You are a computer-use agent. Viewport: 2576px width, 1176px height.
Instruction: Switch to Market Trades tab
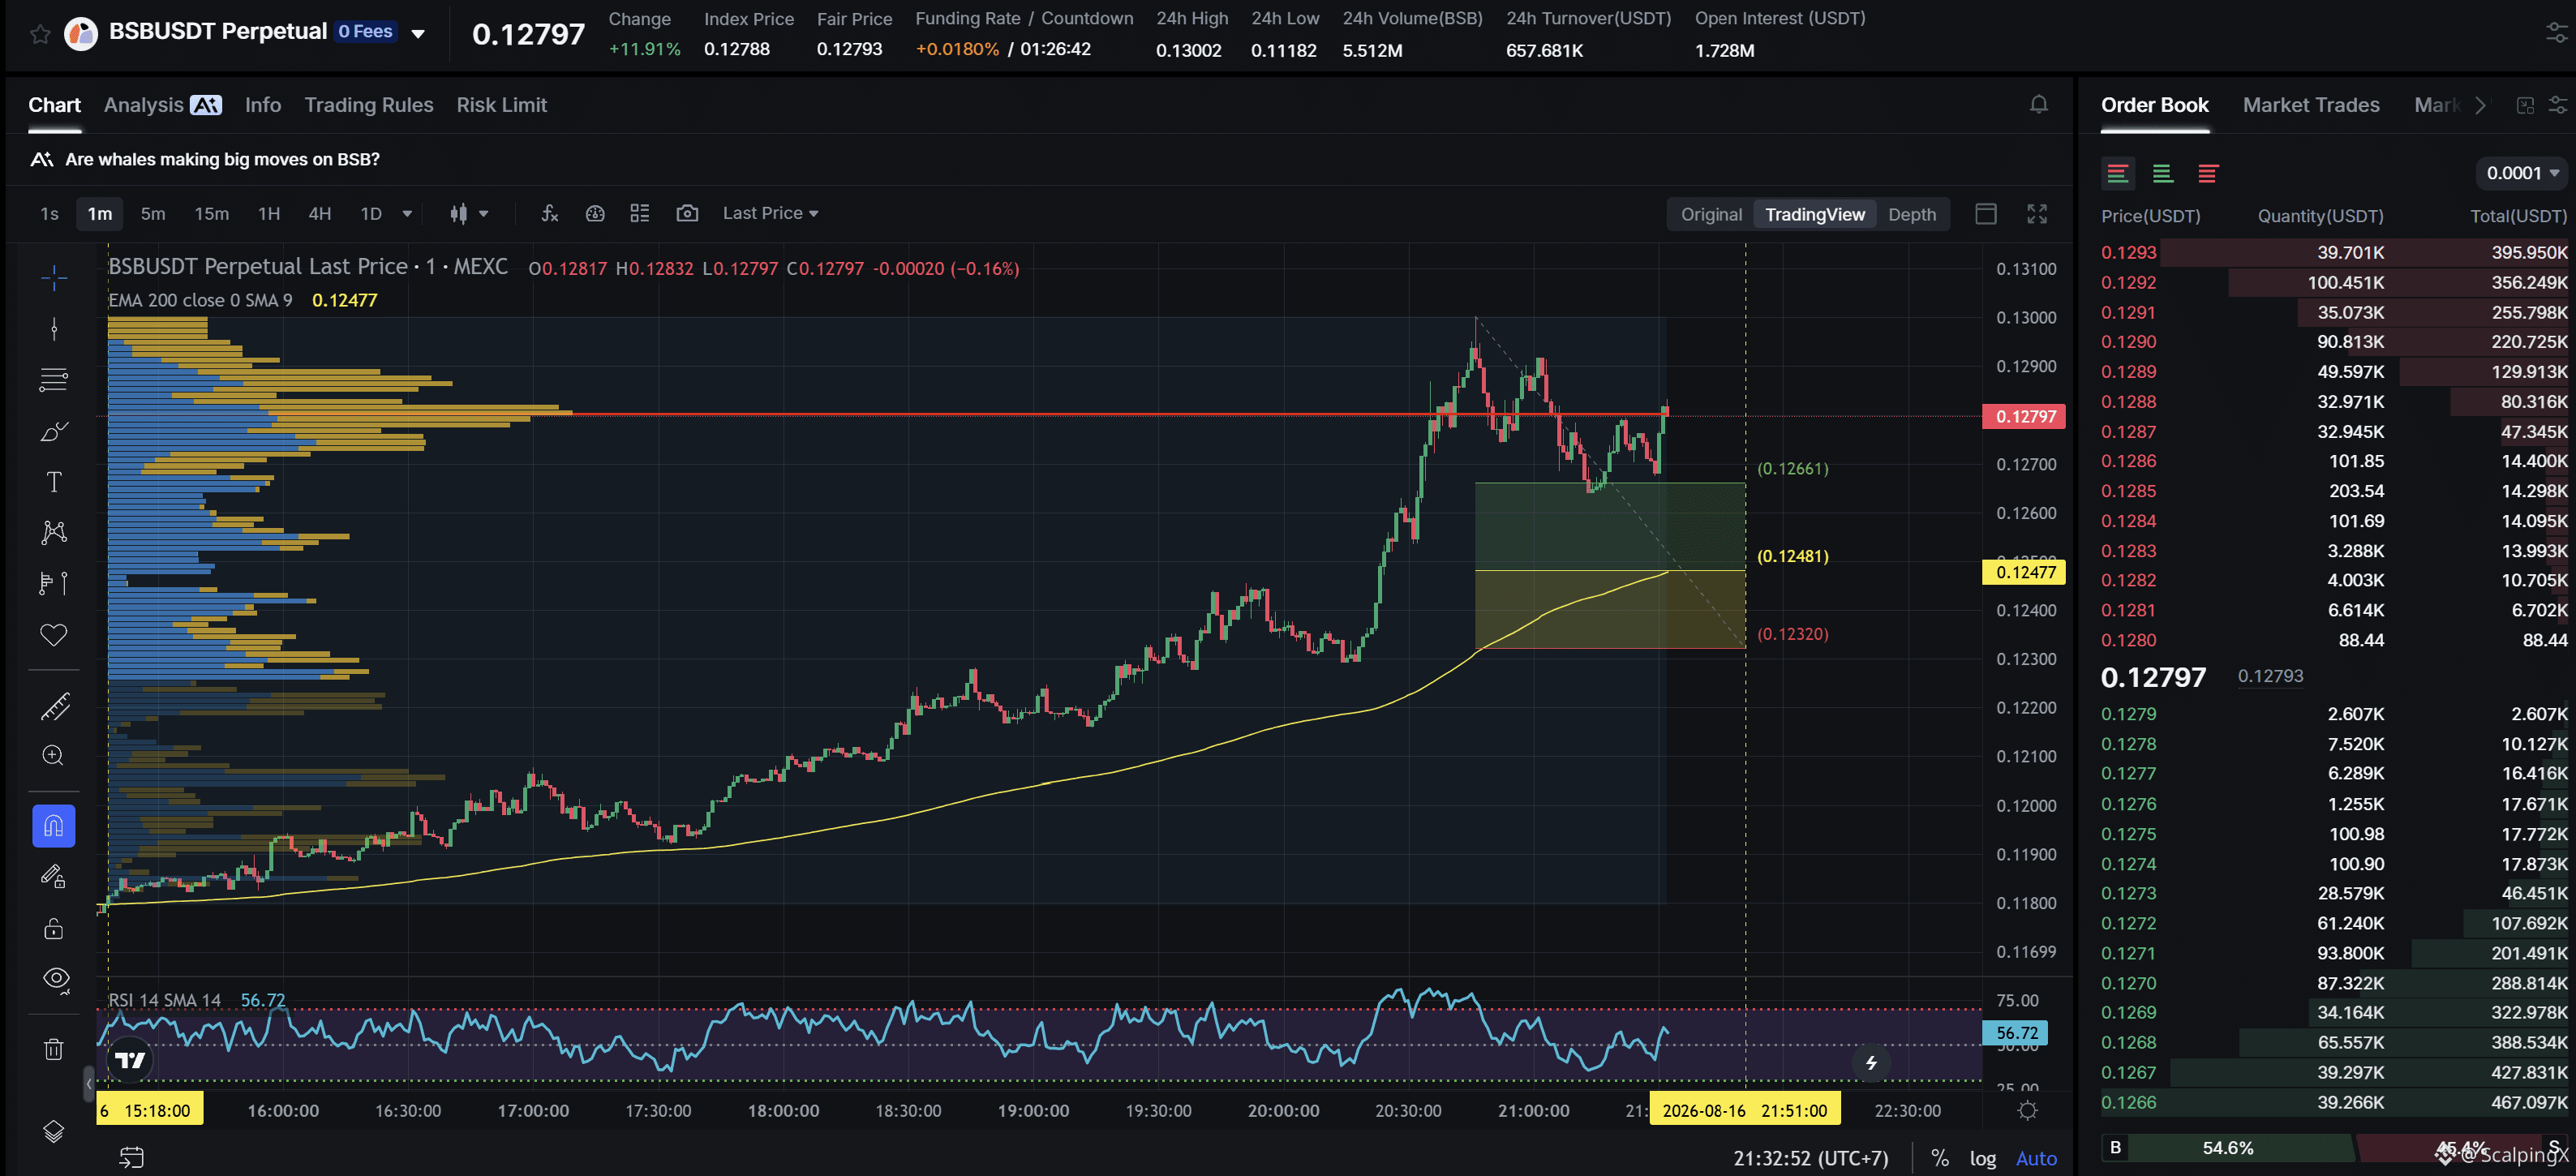pyautogui.click(x=2311, y=105)
